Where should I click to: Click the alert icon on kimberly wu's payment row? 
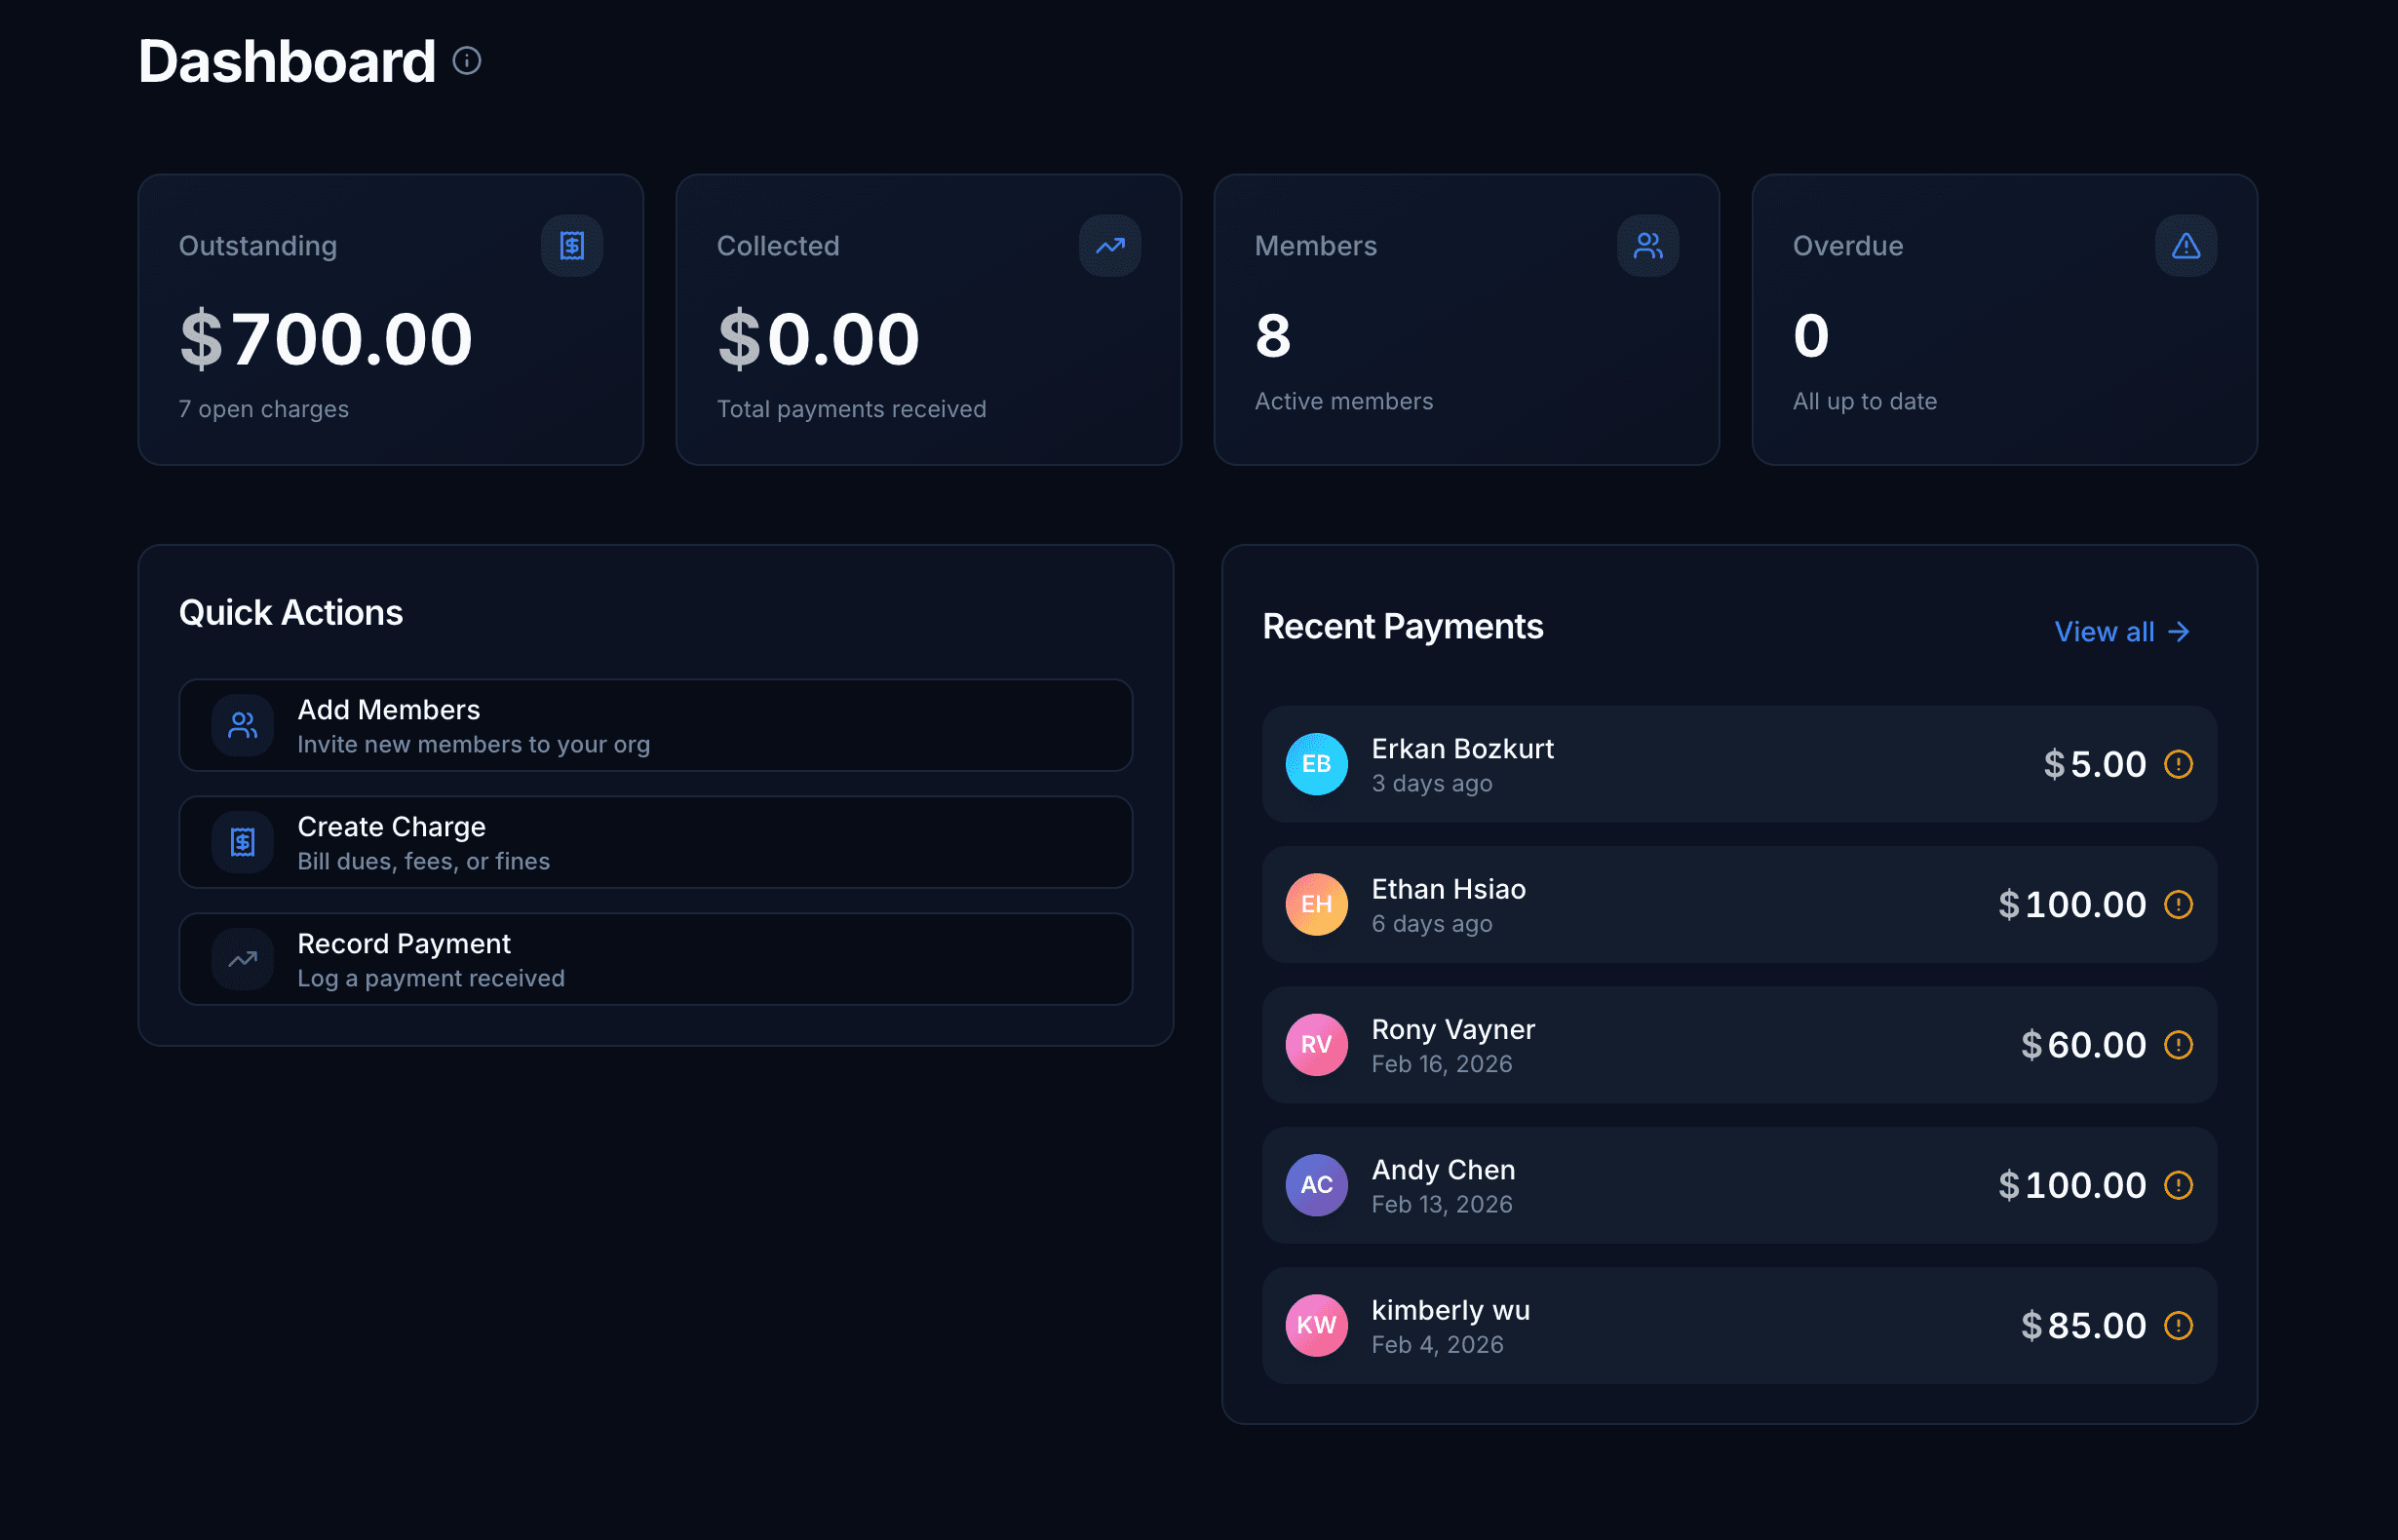coord(2181,1325)
